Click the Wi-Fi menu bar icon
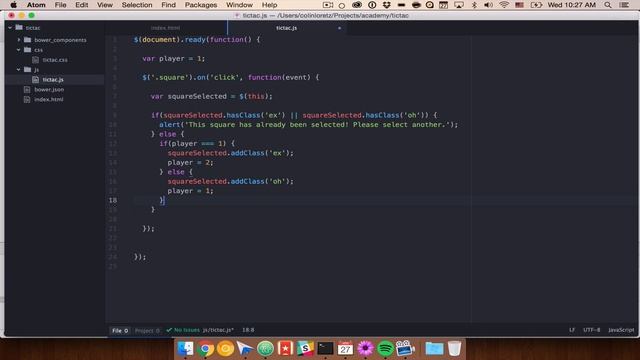The height and width of the screenshot is (360, 640). click(x=504, y=5)
